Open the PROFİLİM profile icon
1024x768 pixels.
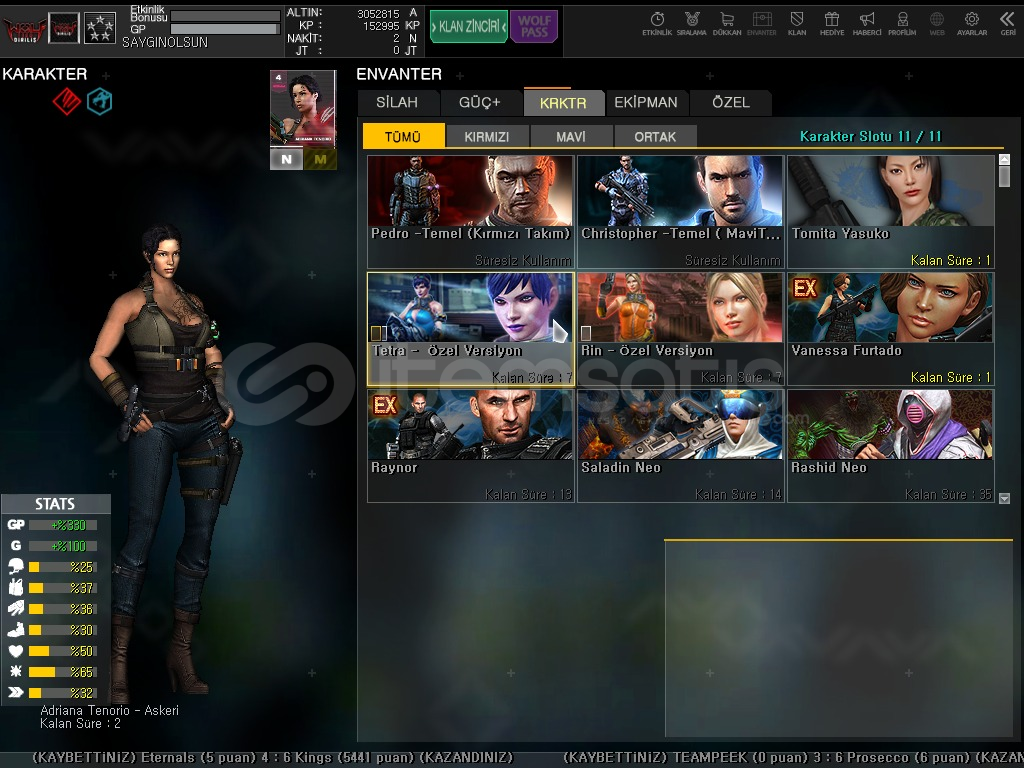[x=902, y=24]
